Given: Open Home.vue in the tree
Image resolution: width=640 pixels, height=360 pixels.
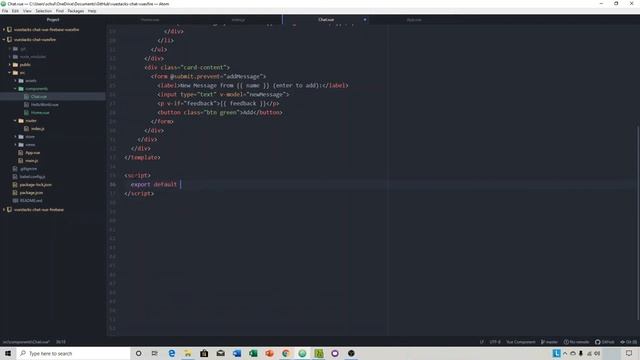Looking at the screenshot, I should click(40, 113).
